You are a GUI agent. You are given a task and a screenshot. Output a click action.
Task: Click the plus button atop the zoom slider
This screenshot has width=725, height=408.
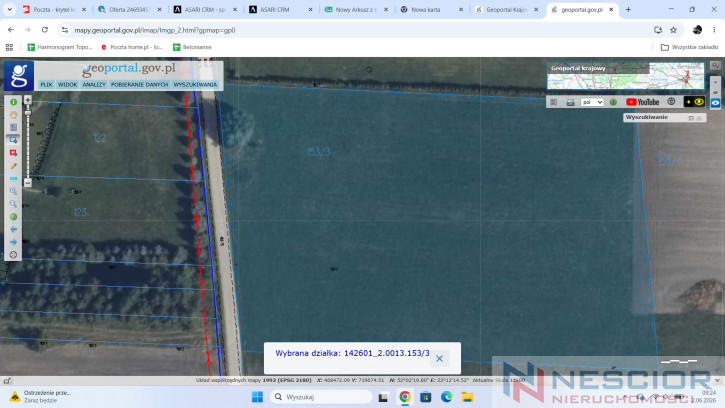pos(28,100)
